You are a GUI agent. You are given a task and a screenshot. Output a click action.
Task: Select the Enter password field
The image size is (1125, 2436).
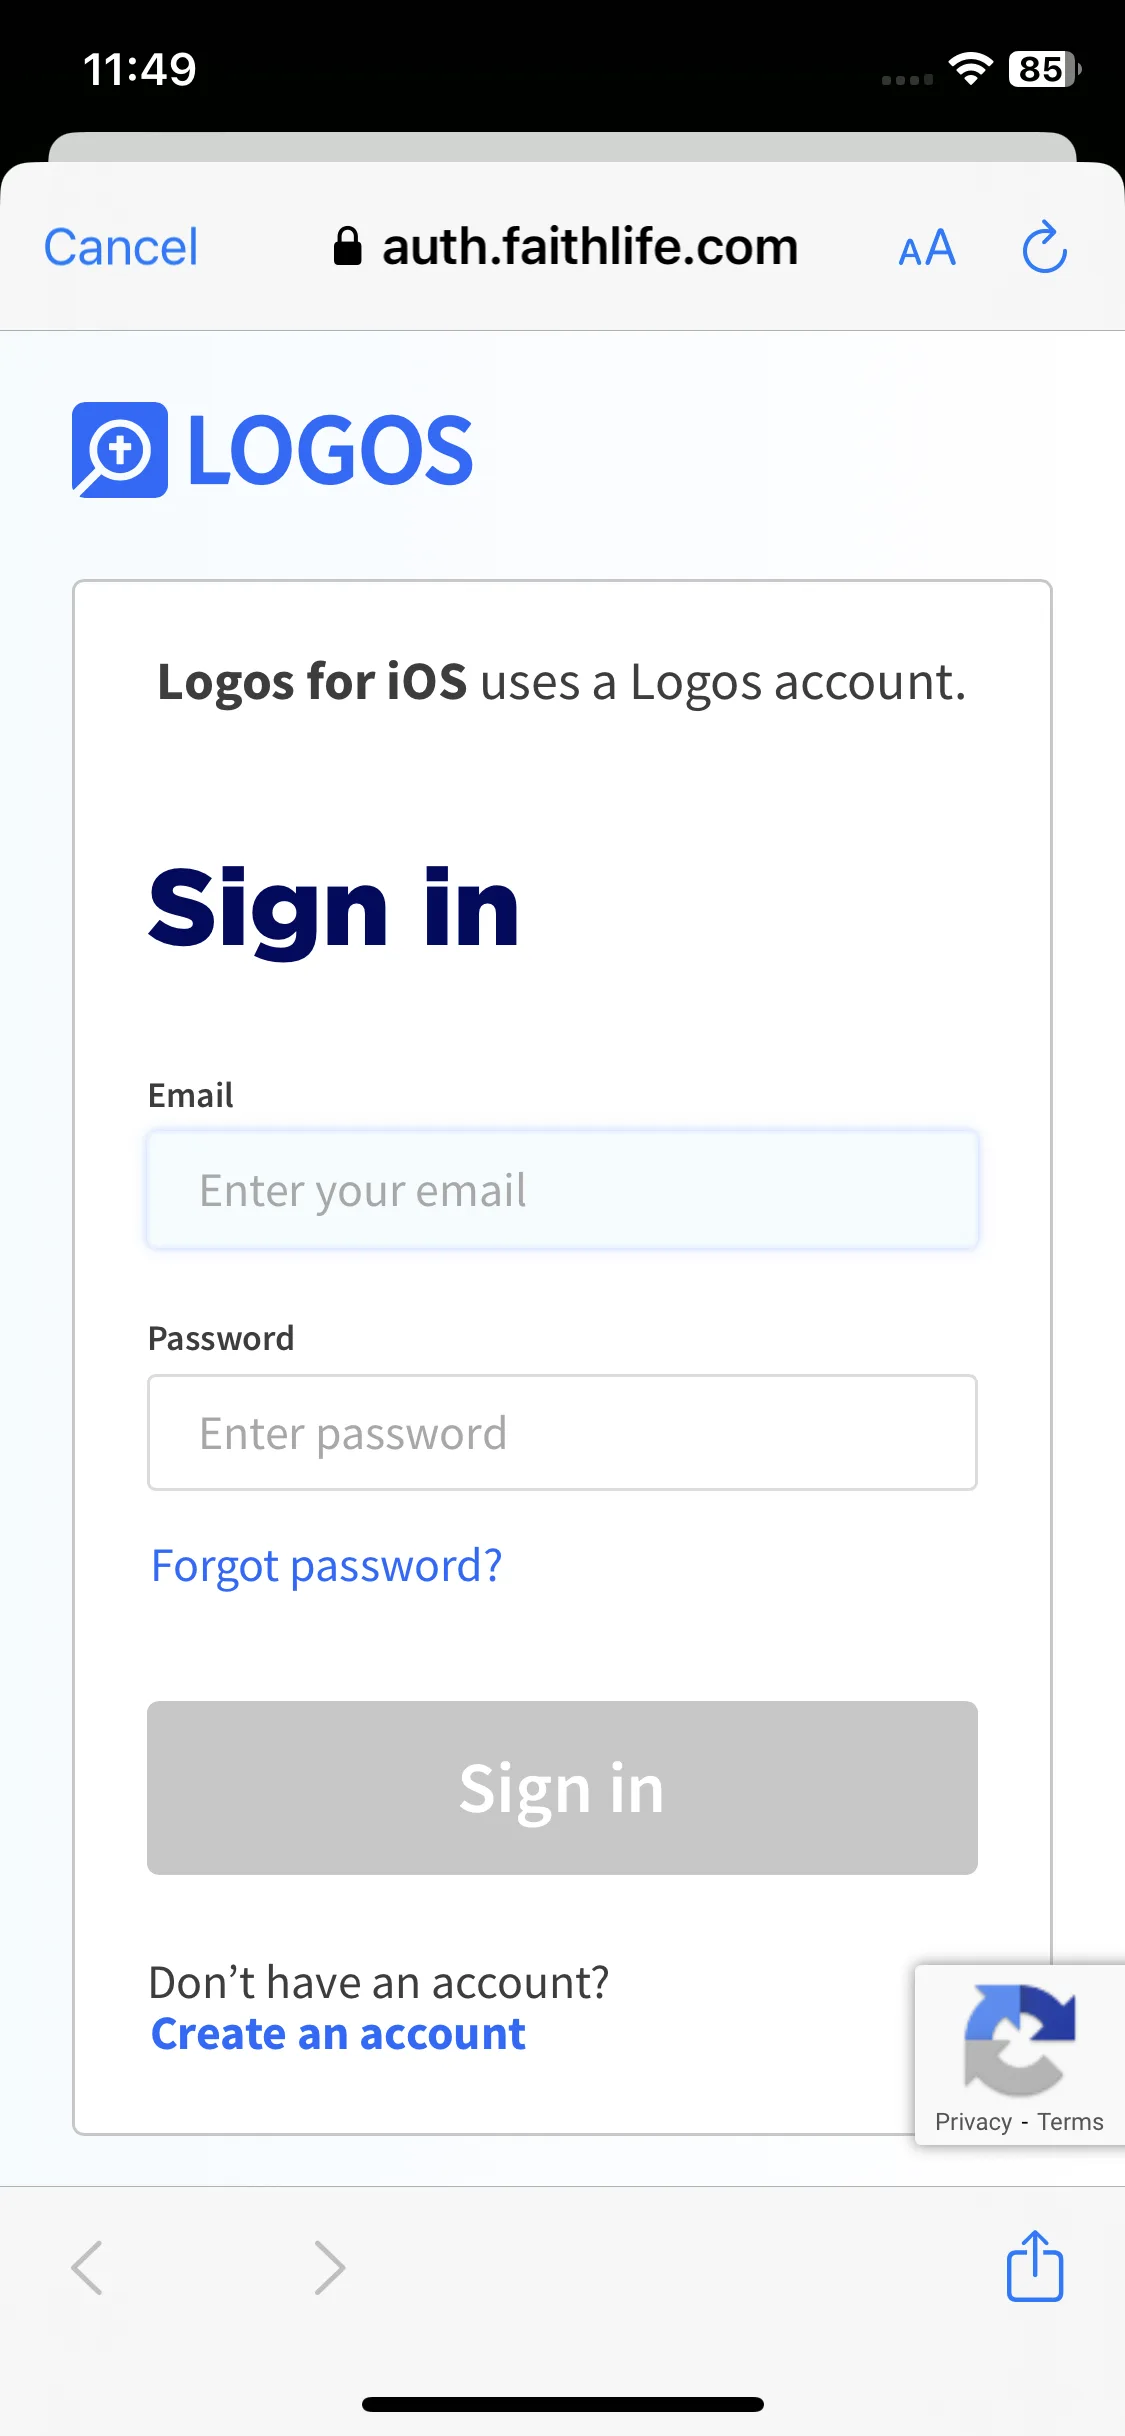[562, 1433]
